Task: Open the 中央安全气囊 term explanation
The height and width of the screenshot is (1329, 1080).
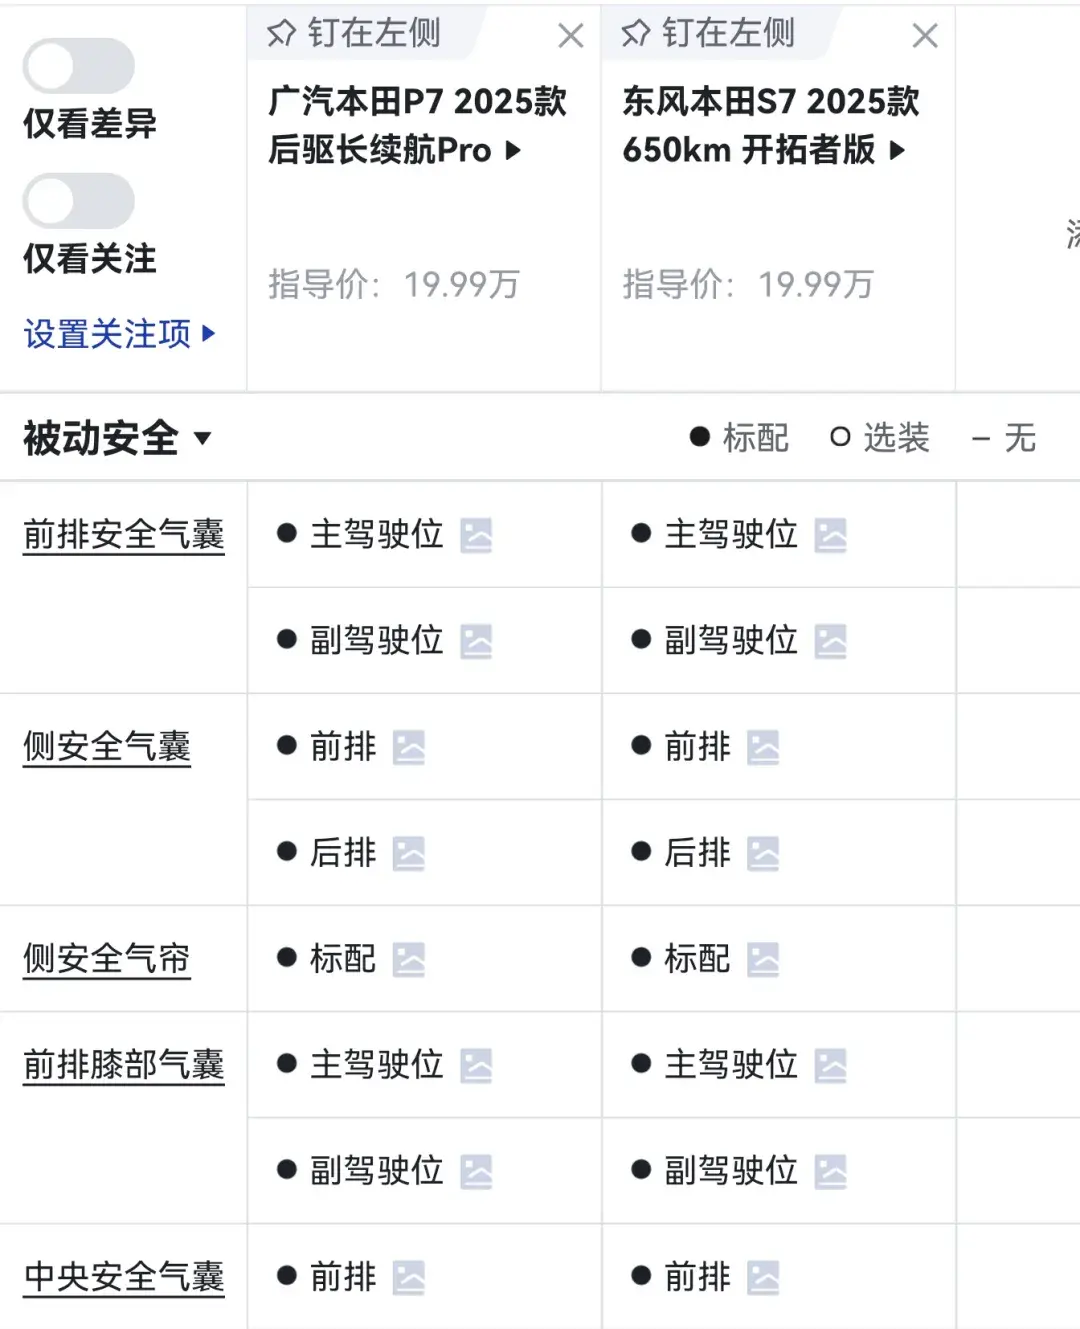Action: point(124,1277)
